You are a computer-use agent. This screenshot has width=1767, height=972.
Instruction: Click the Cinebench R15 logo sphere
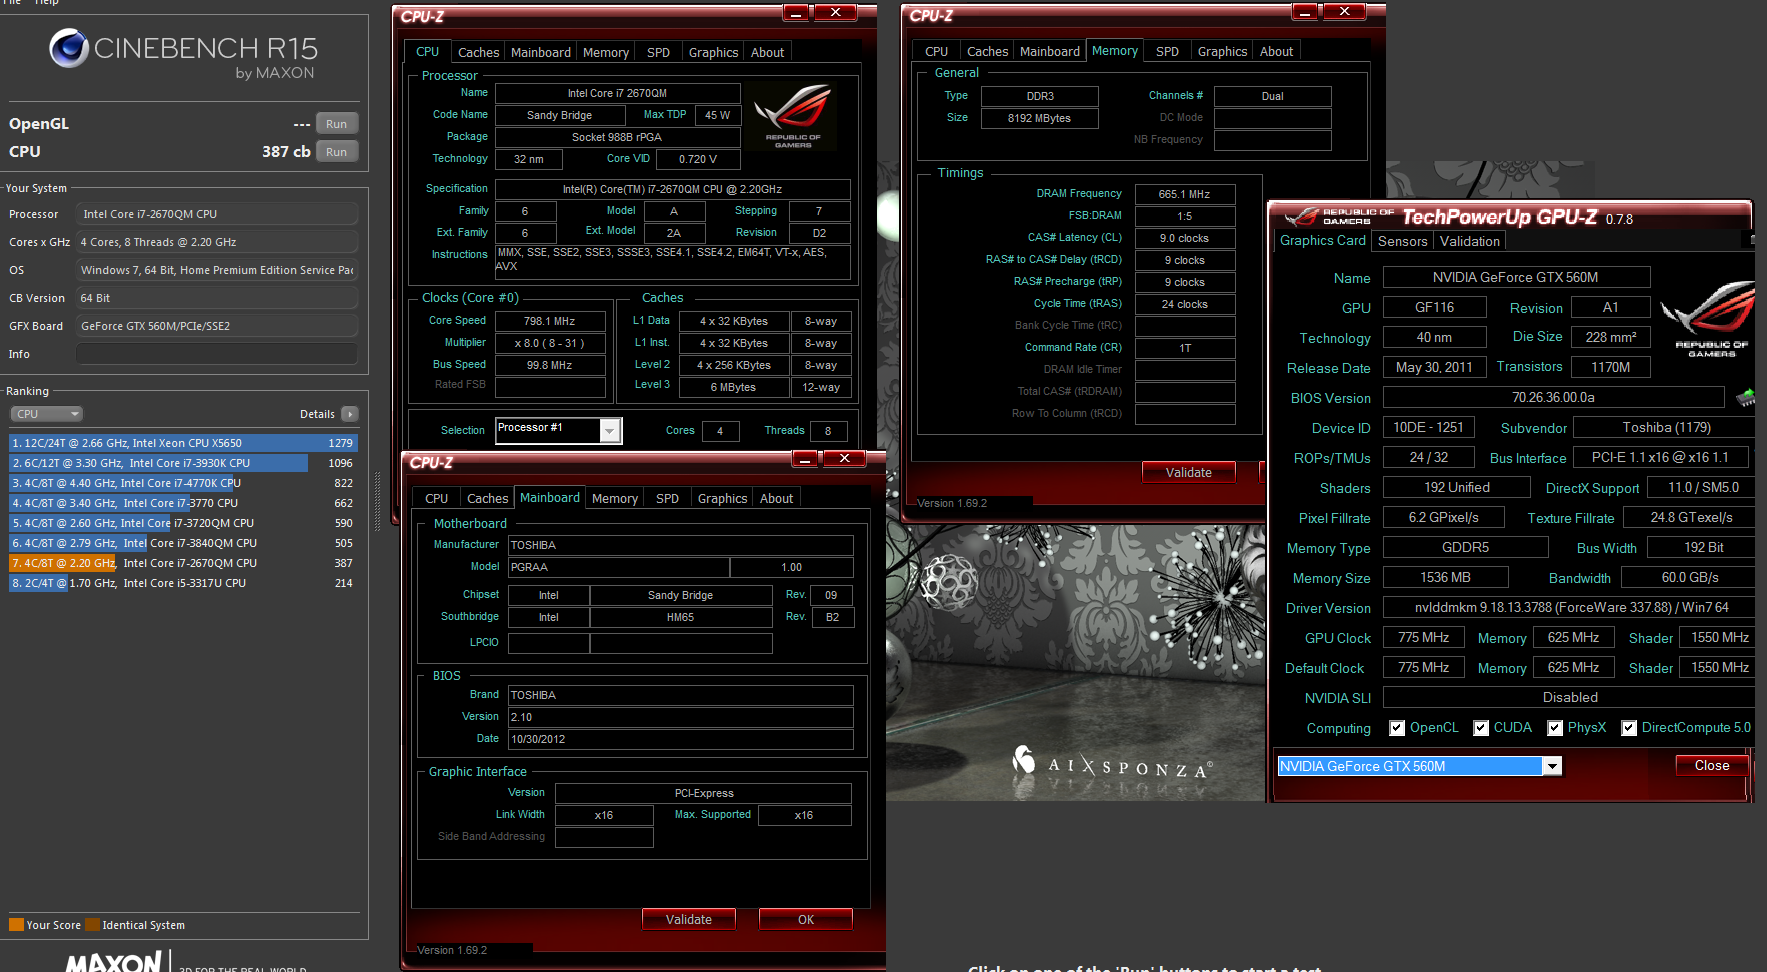pos(69,47)
